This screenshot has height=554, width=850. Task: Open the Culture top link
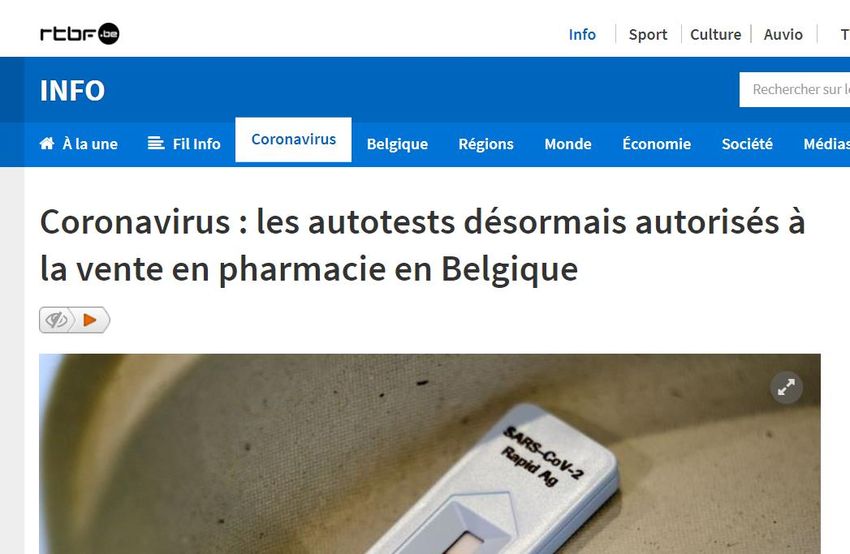[716, 35]
